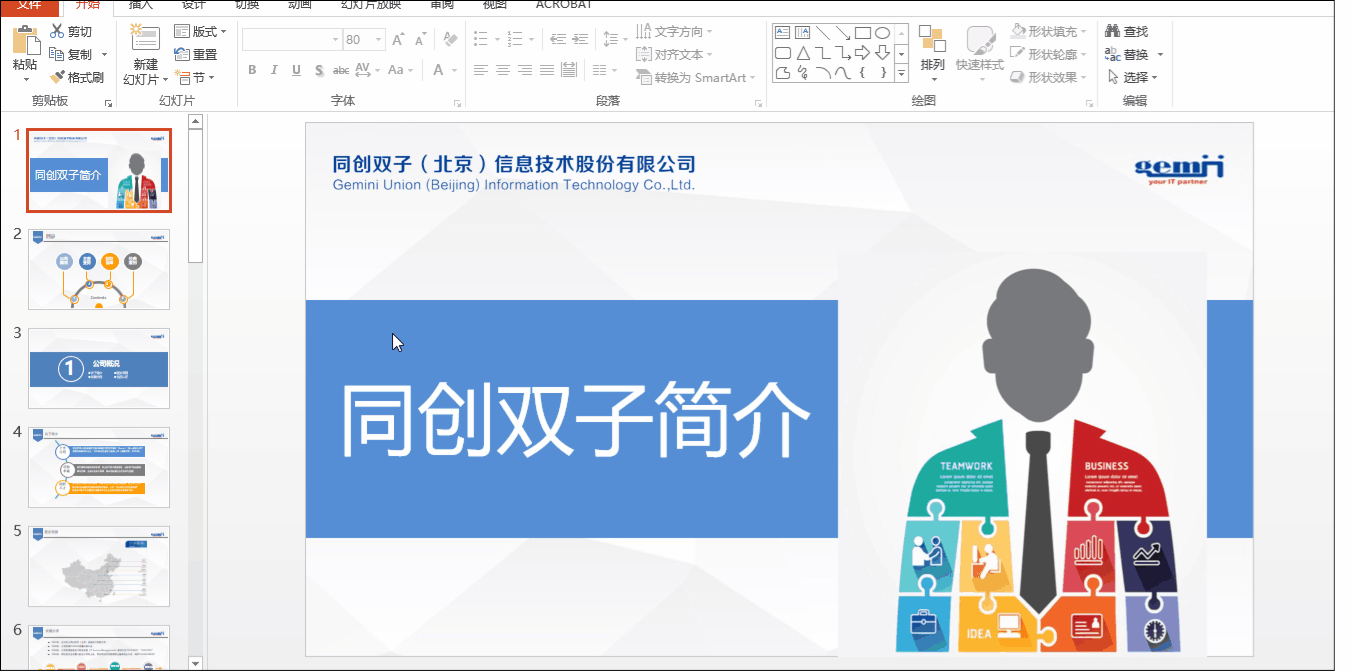The height and width of the screenshot is (671, 1352).
Task: Pick the triangle shape in shapes gallery
Action: coord(802,53)
